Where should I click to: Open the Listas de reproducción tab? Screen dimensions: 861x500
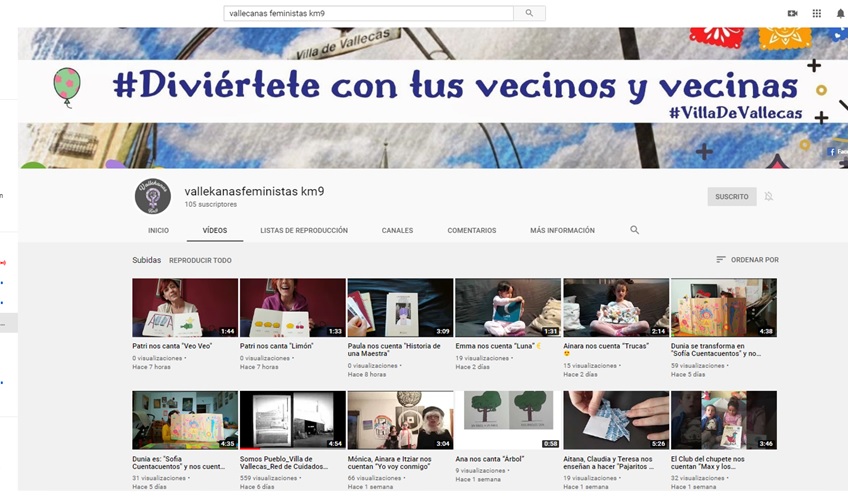tap(304, 231)
